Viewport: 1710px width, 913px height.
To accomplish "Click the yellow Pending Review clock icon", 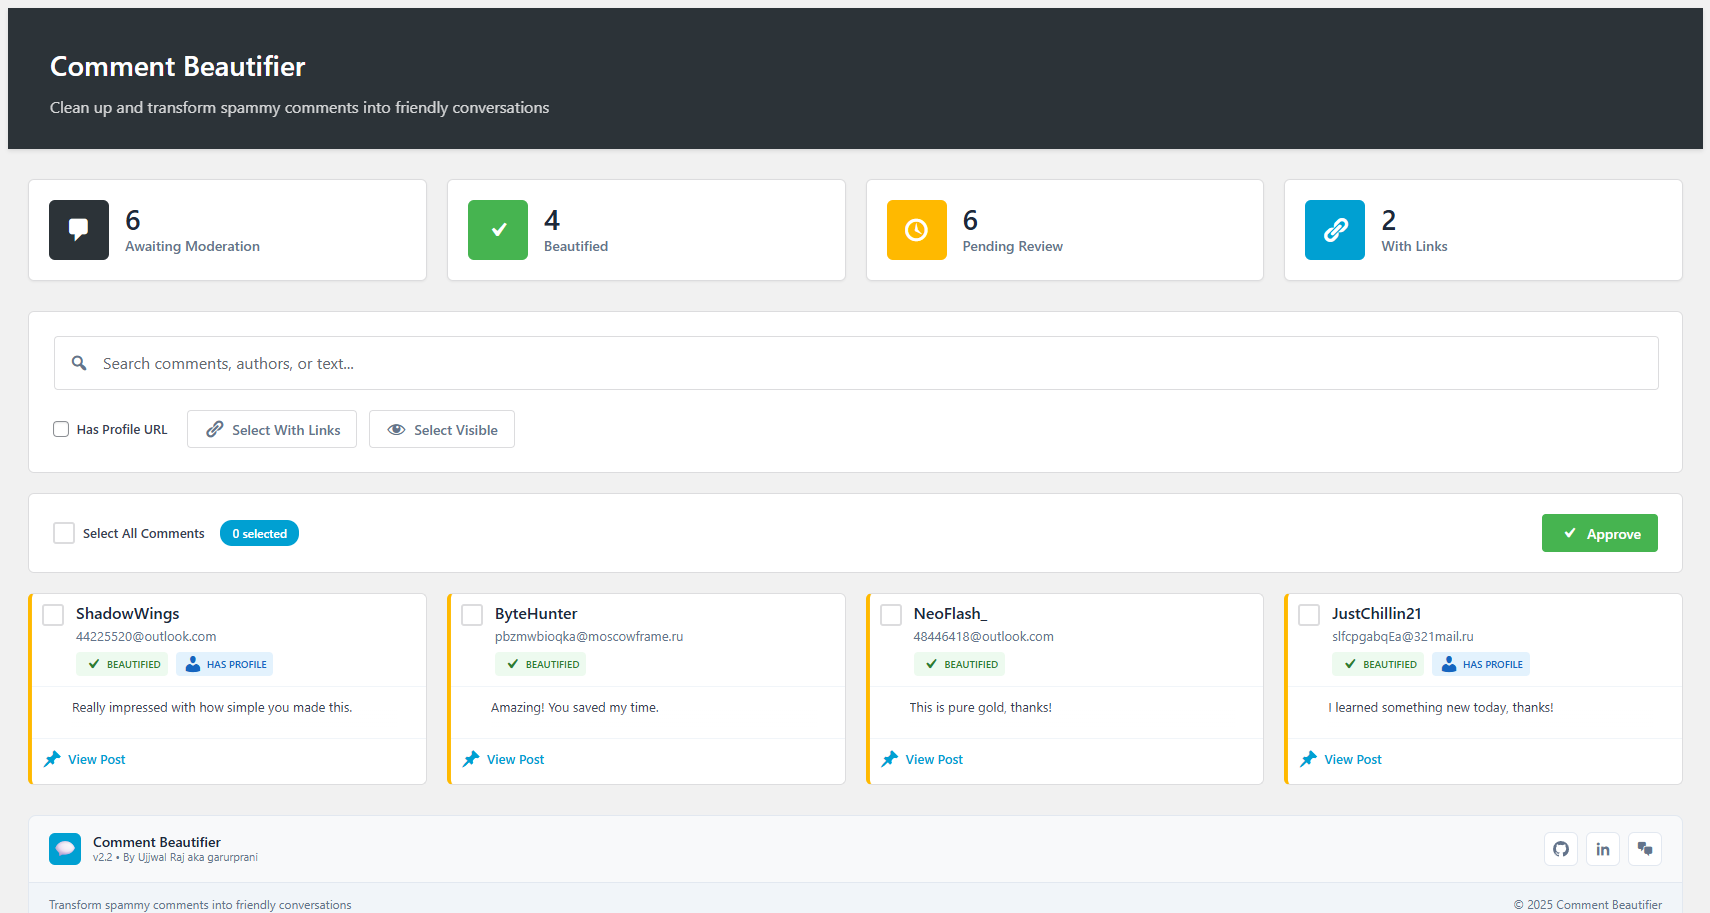I will pos(916,230).
